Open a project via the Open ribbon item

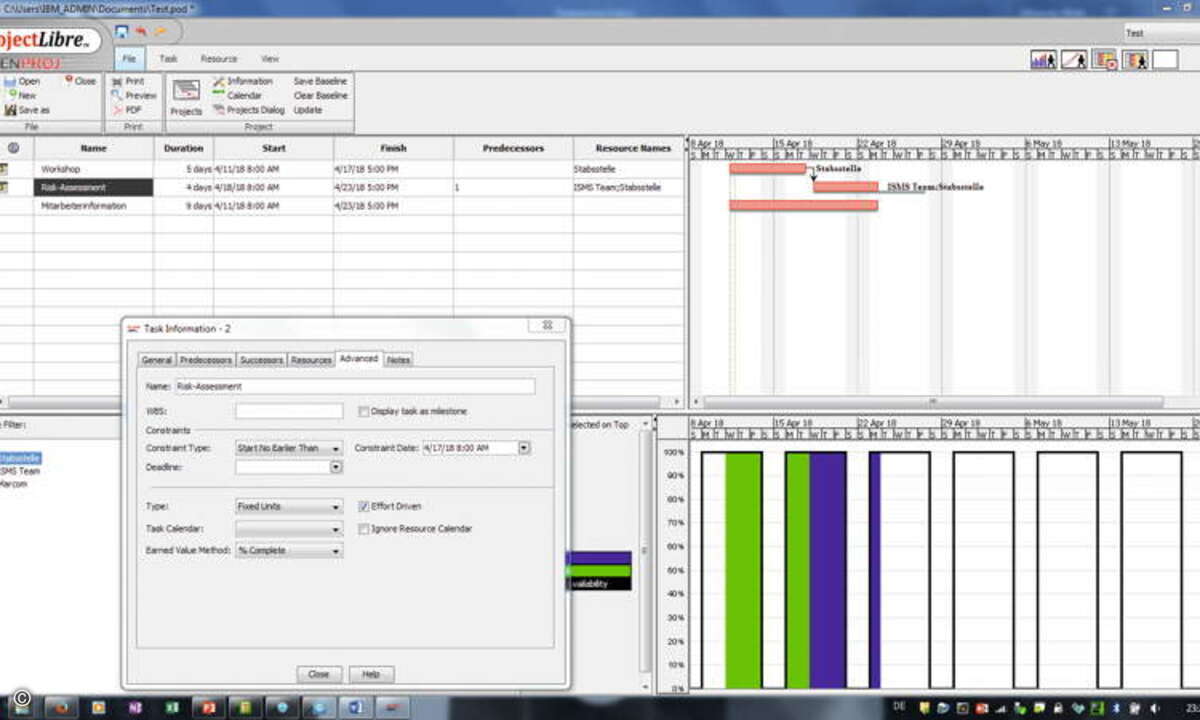coord(22,81)
